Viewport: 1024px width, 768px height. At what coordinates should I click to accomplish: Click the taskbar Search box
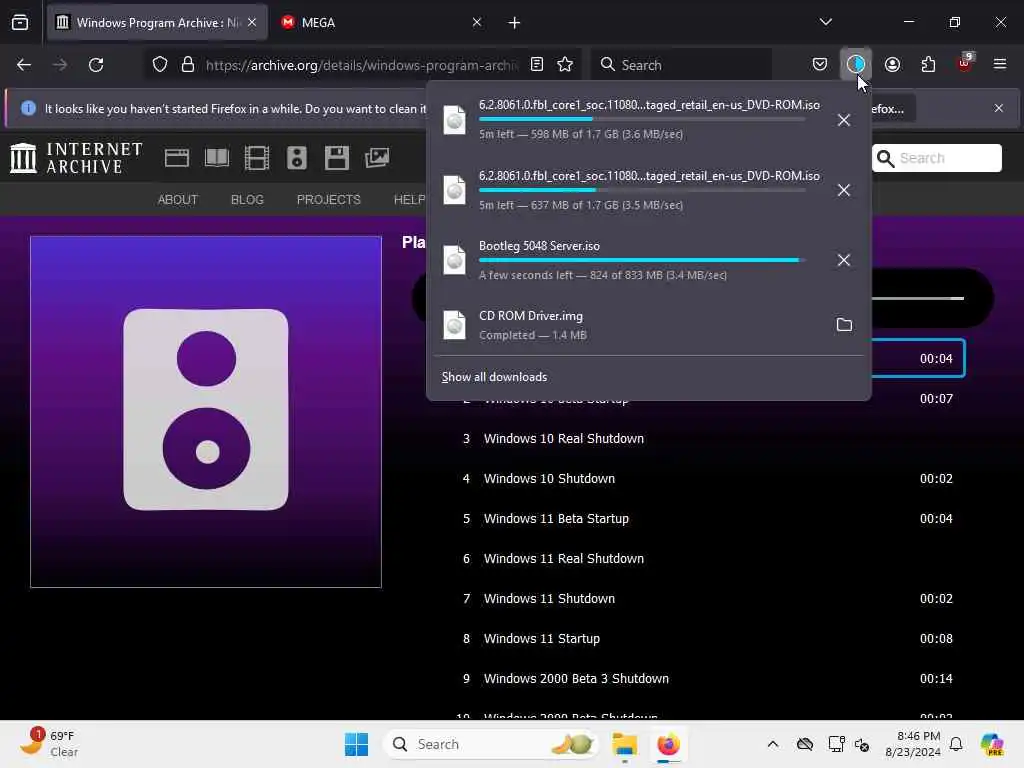pos(492,744)
